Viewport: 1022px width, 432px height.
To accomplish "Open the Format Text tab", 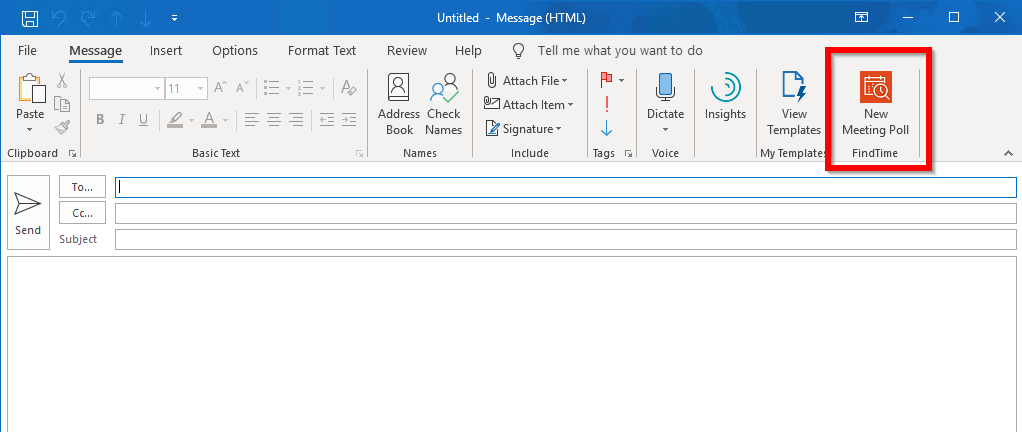I will [x=322, y=51].
